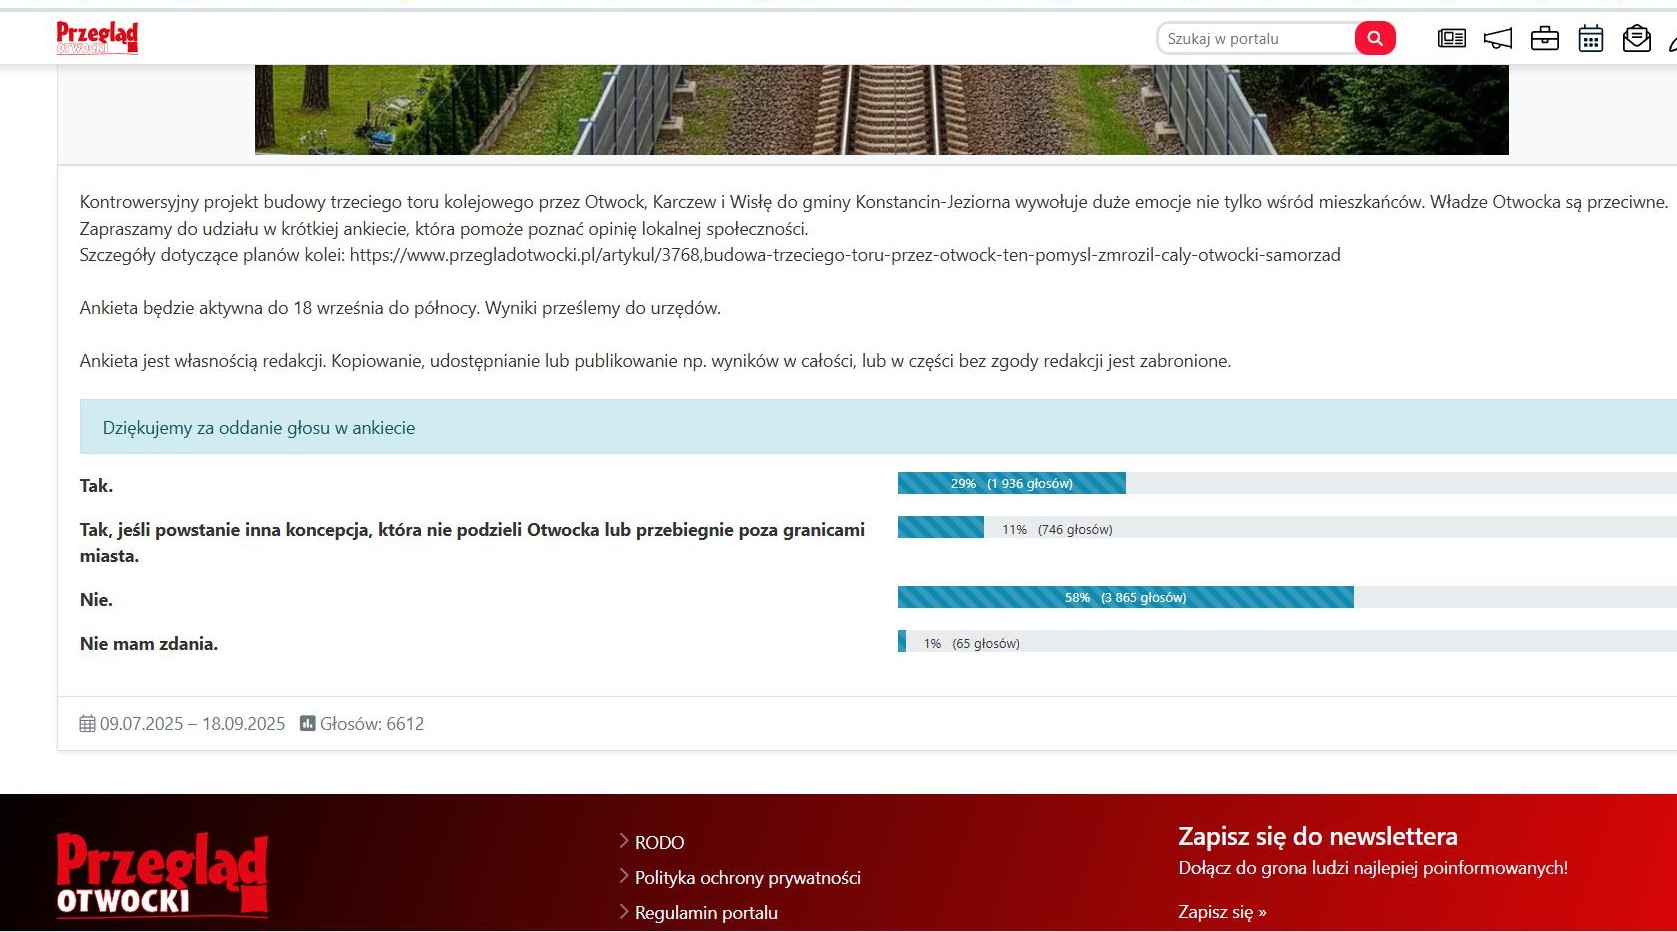Click the railway tracks article image
The width and height of the screenshot is (1677, 932).
882,110
